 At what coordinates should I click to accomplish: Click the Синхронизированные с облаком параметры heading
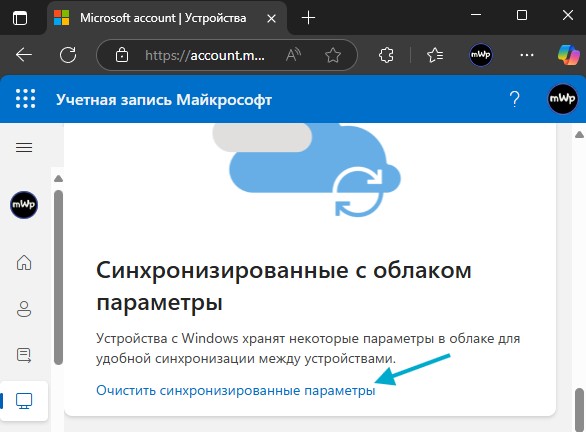(284, 286)
